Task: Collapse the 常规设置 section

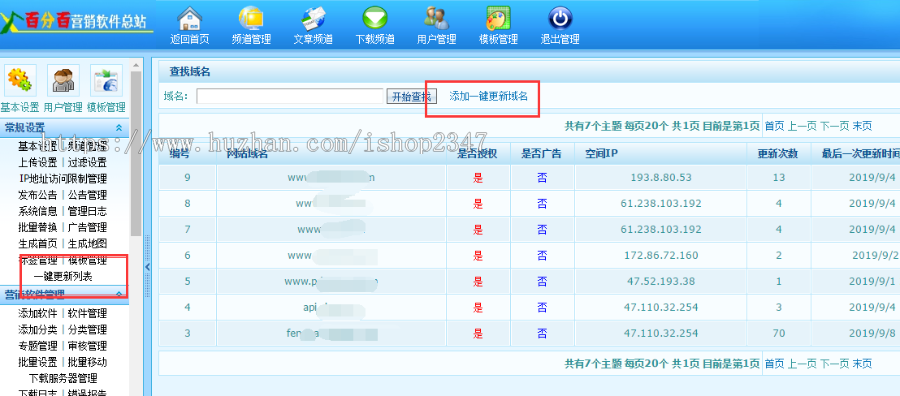Action: pyautogui.click(x=119, y=127)
